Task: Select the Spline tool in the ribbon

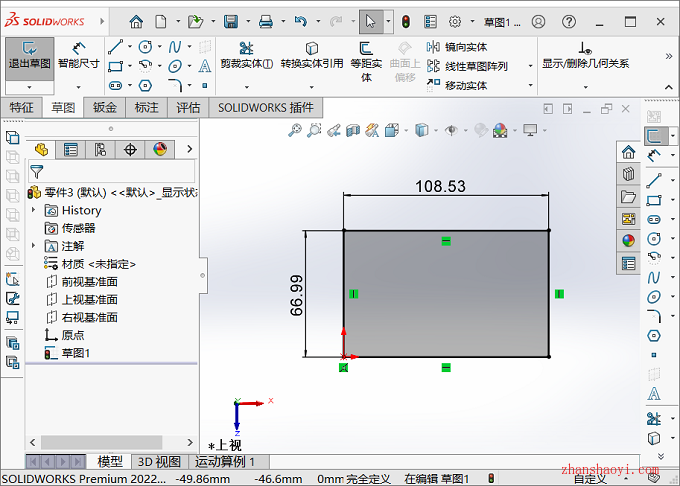Action: pos(175,47)
